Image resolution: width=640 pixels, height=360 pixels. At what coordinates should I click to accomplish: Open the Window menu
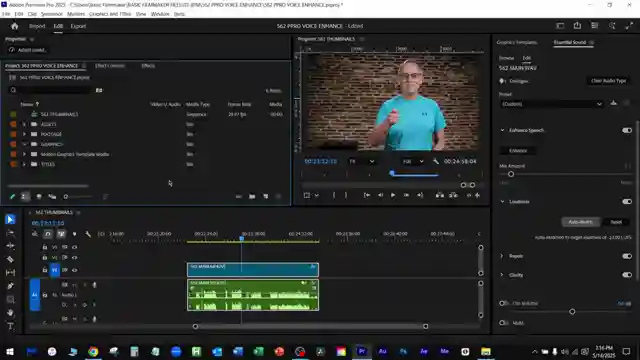(160, 14)
